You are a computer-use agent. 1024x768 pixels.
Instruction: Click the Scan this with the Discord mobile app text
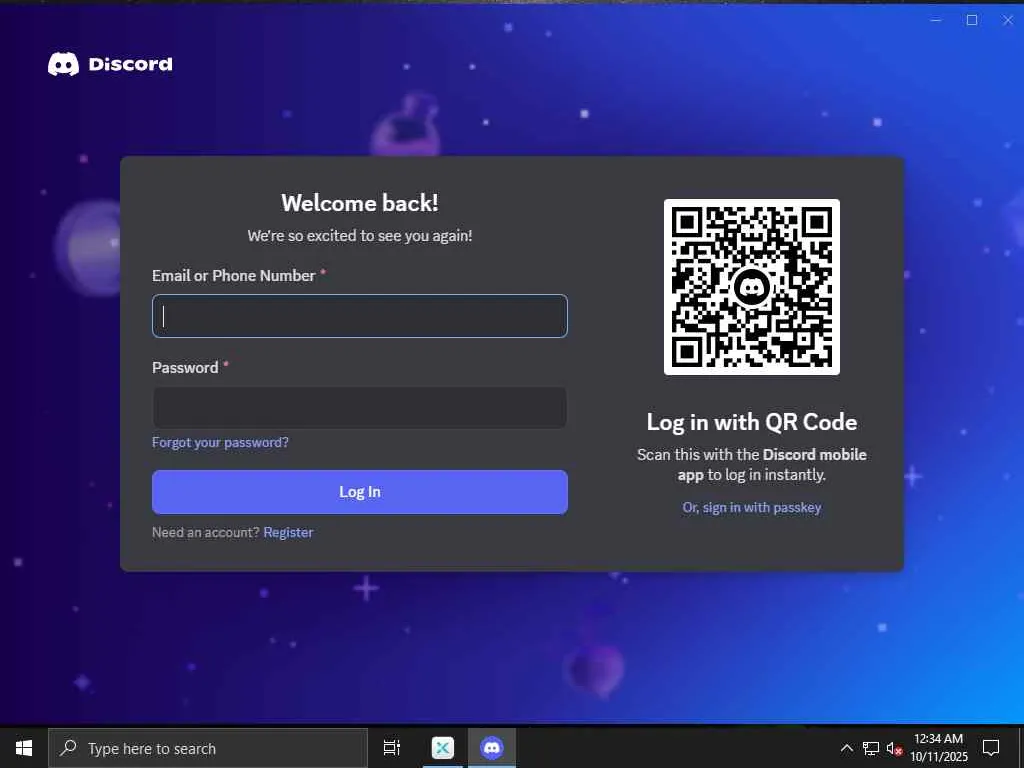[x=752, y=464]
